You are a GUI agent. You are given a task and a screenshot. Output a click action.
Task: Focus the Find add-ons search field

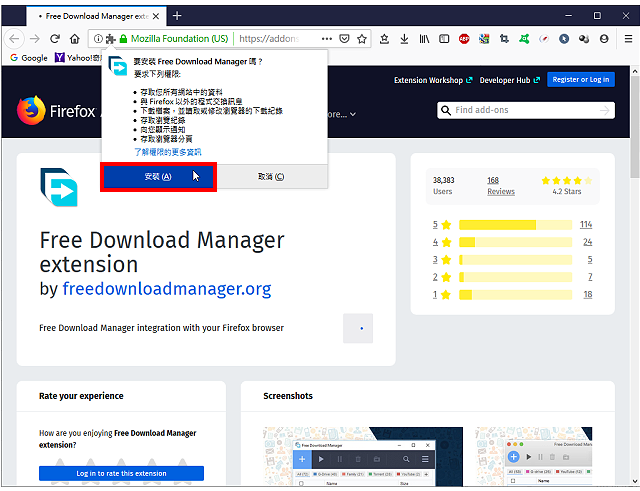pyautogui.click(x=526, y=110)
